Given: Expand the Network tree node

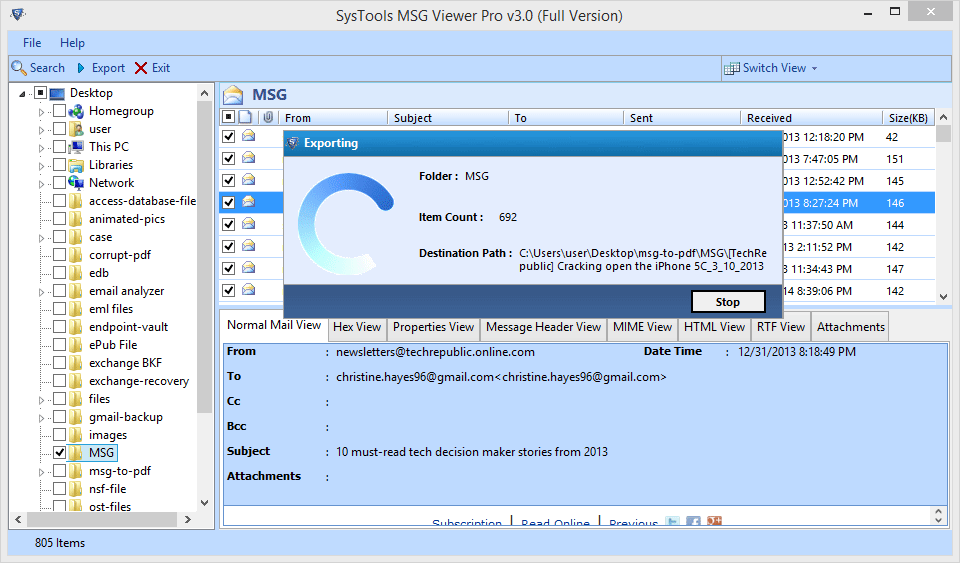Looking at the screenshot, I should [42, 184].
